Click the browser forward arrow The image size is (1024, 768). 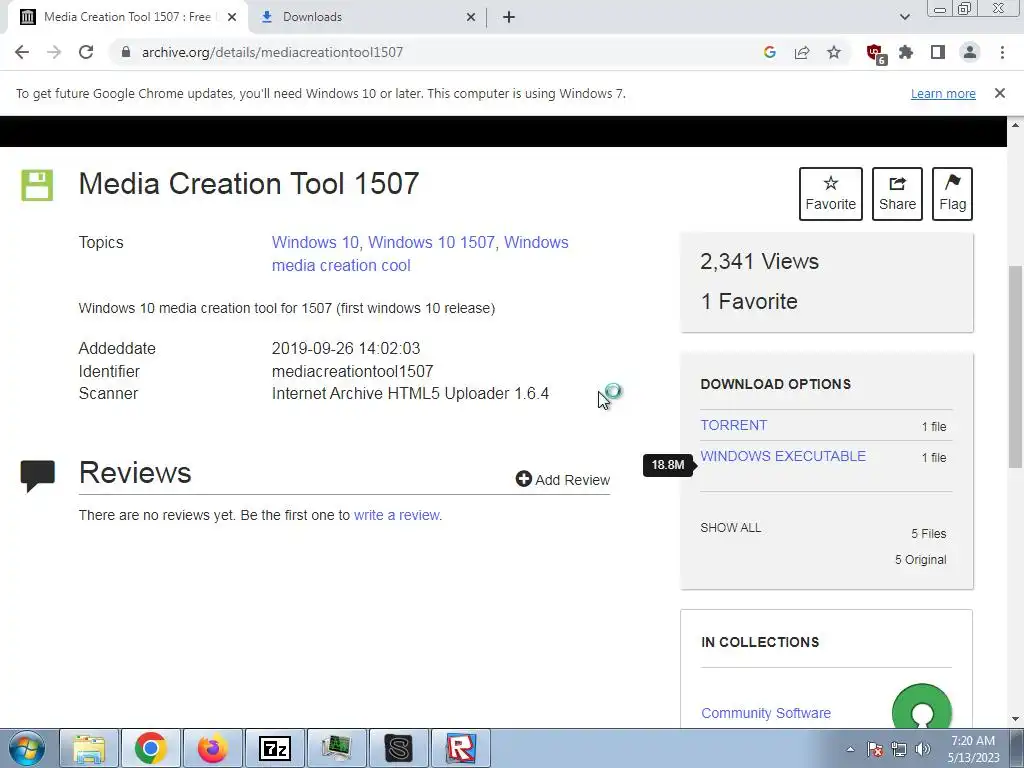click(x=54, y=52)
